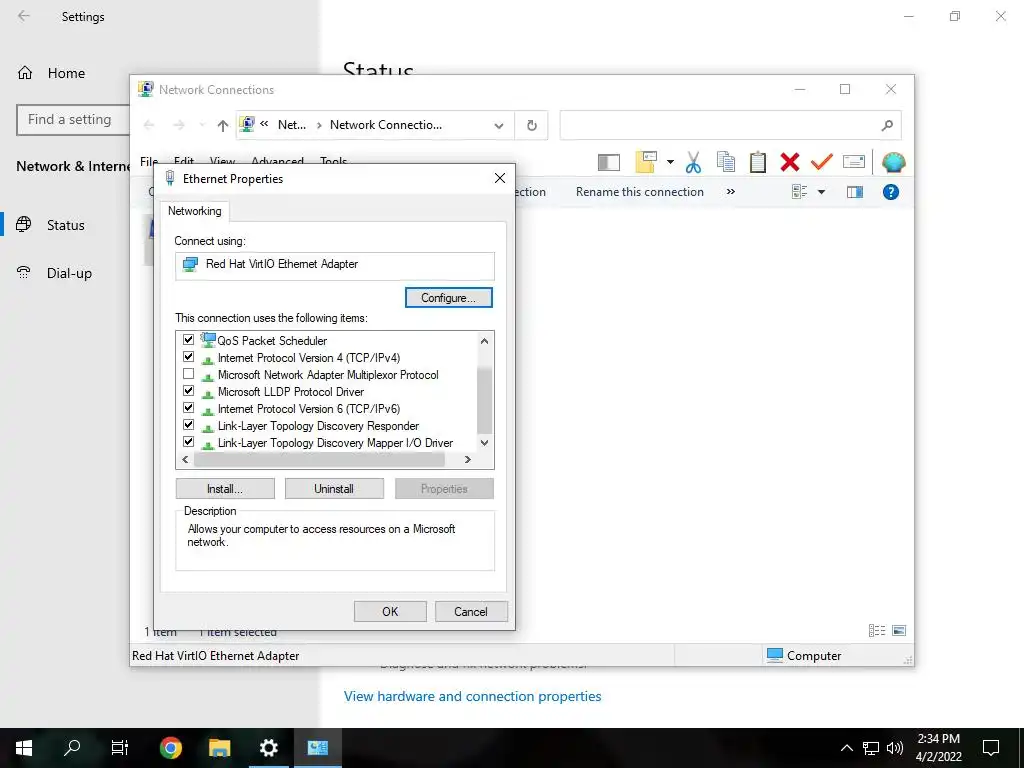Open the Action Center notification icon

991,748
